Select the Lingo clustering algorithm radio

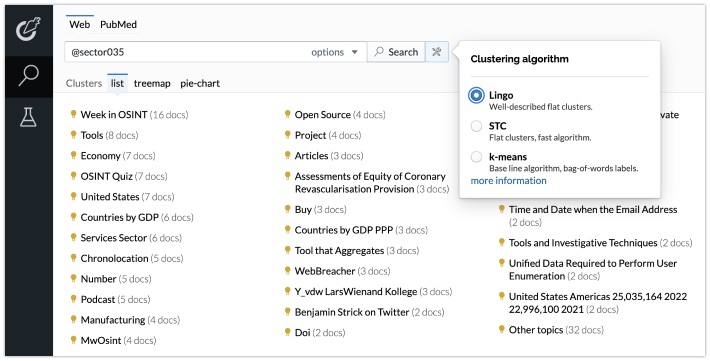476,95
